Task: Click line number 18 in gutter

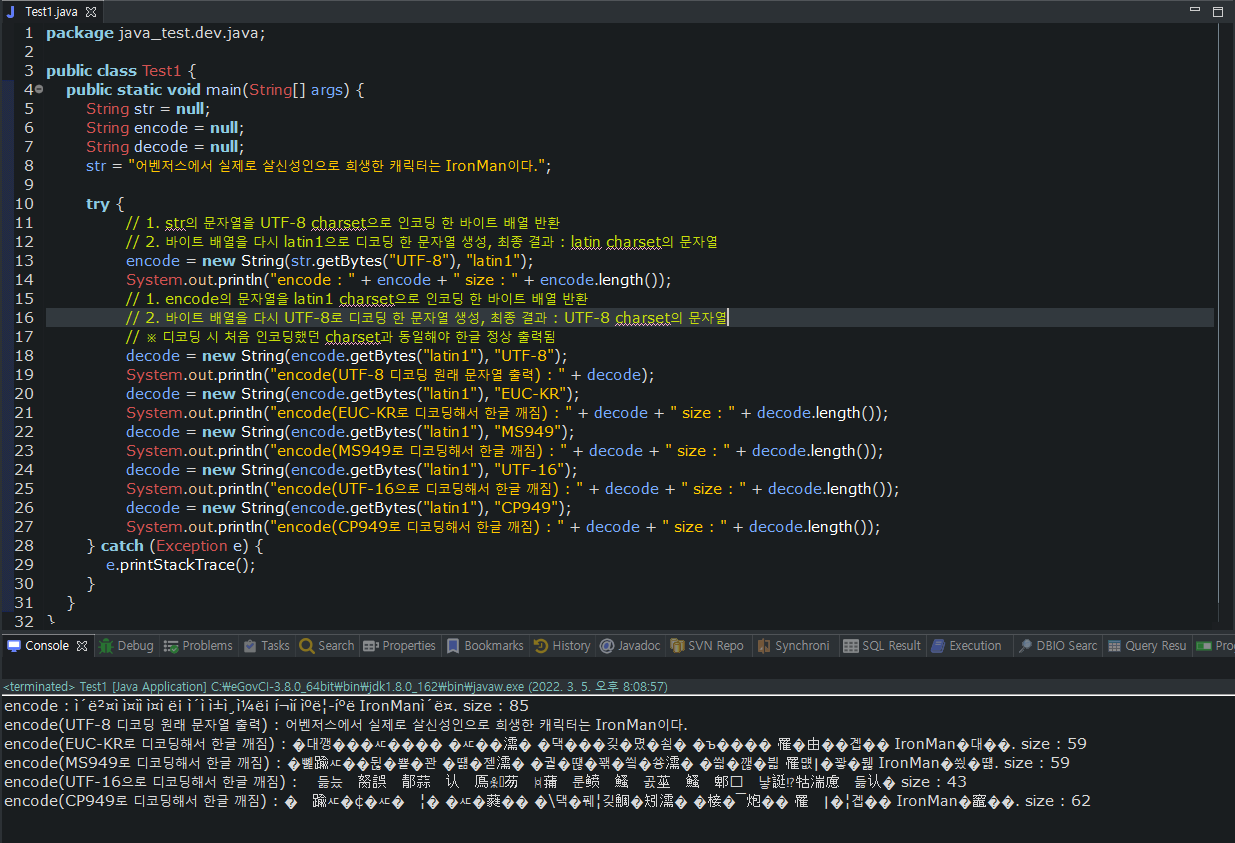Action: coord(24,356)
